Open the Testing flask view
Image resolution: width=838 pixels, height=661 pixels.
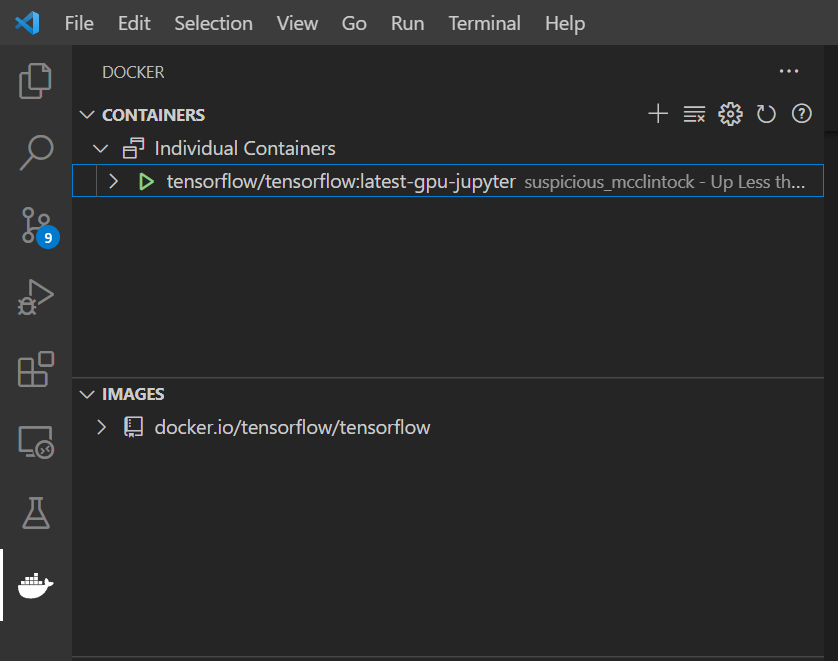(36, 513)
